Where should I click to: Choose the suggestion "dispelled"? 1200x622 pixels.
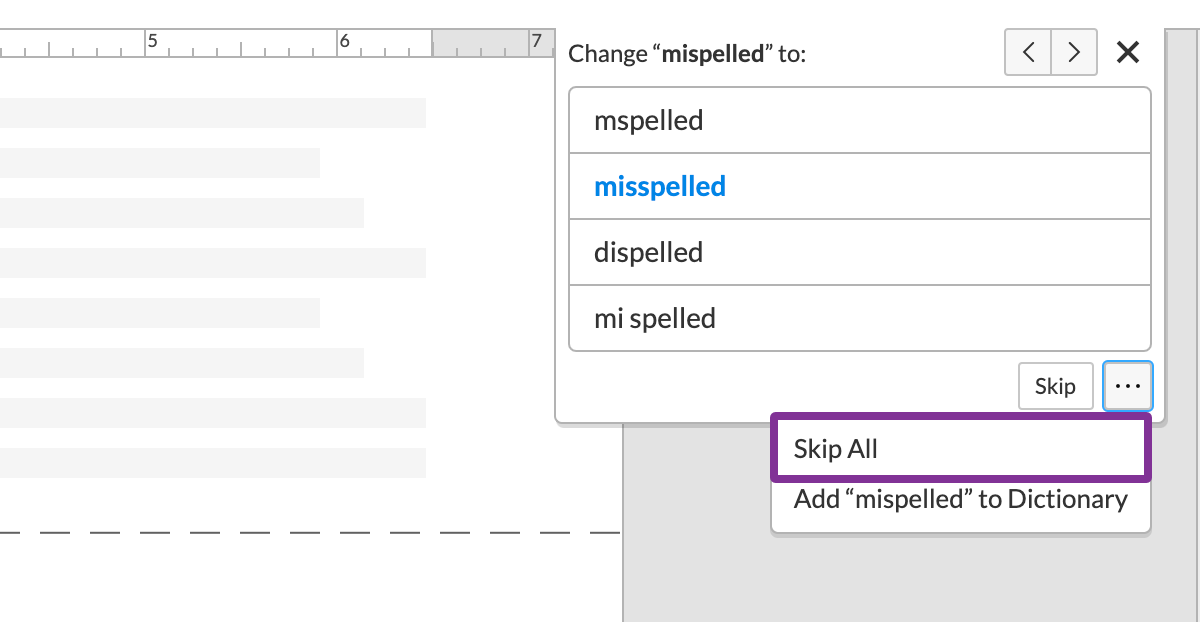point(860,252)
